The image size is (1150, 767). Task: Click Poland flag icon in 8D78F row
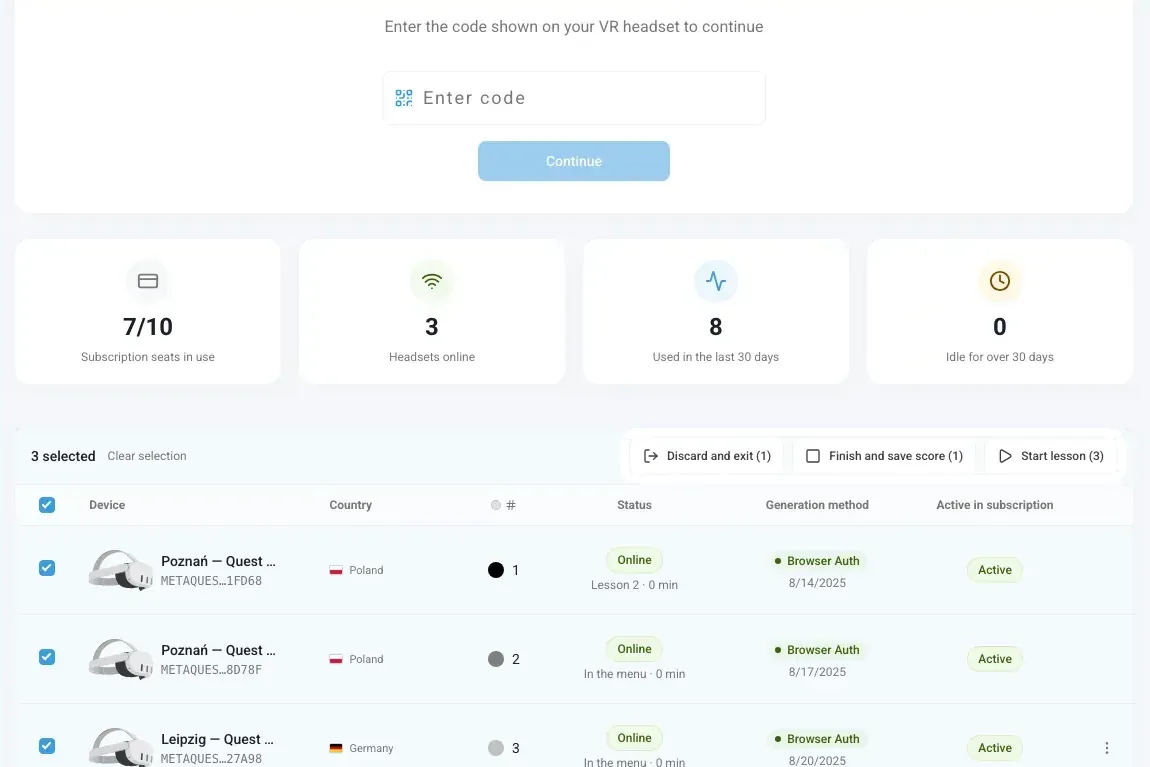pos(336,659)
